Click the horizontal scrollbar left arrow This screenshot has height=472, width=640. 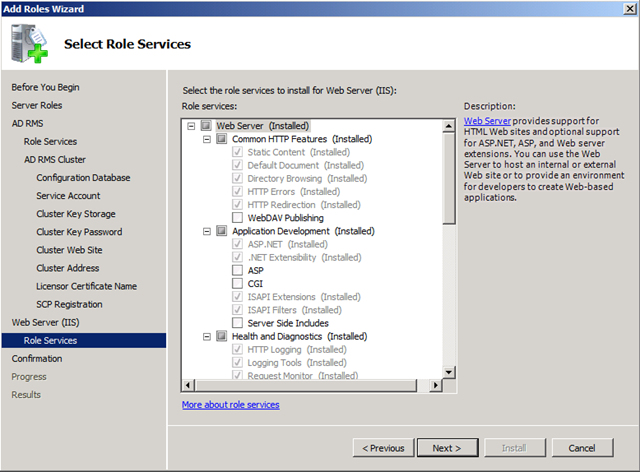click(188, 385)
